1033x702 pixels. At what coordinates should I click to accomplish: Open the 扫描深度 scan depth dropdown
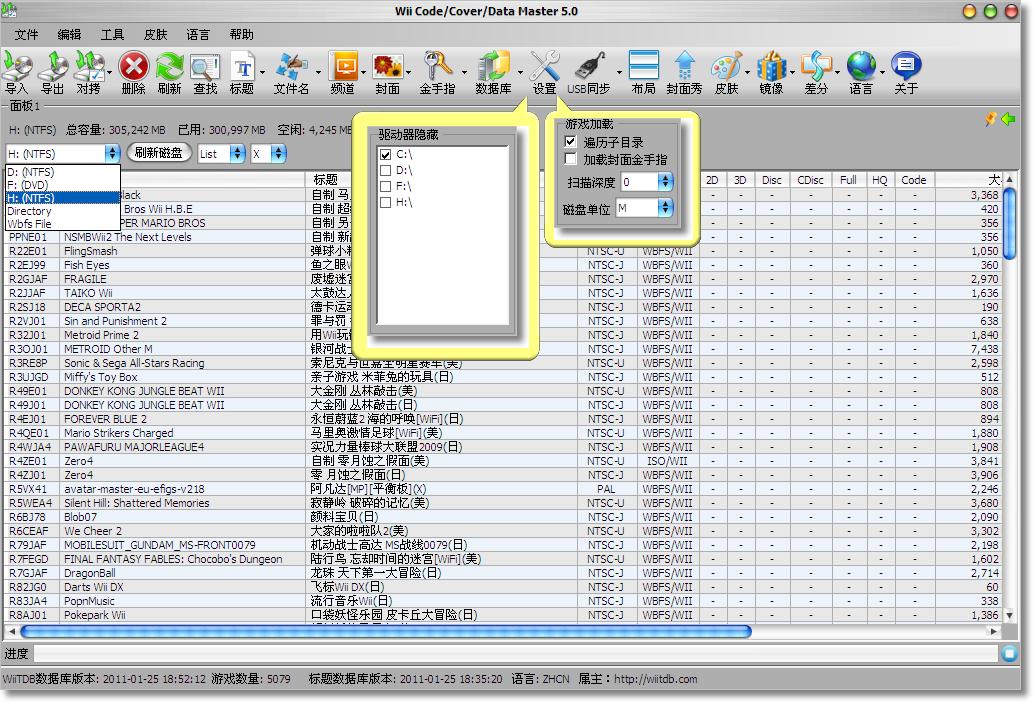point(665,182)
